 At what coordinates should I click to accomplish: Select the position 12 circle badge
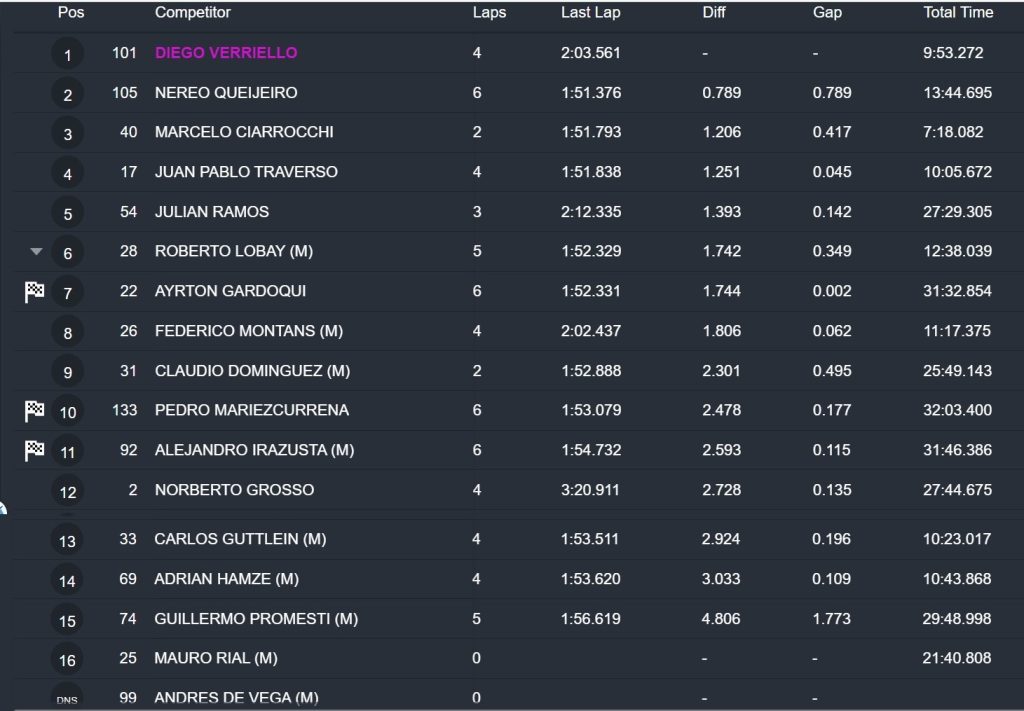tap(67, 491)
